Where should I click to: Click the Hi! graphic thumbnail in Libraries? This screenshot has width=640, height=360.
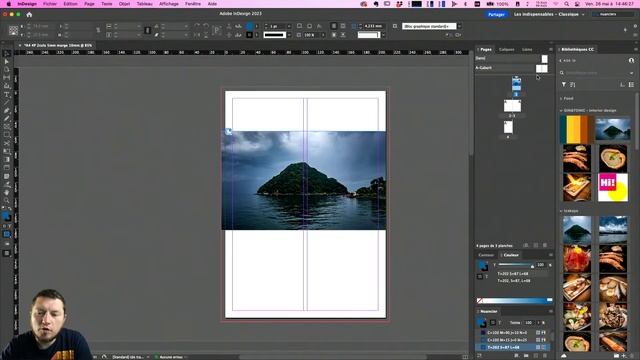pyautogui.click(x=613, y=187)
